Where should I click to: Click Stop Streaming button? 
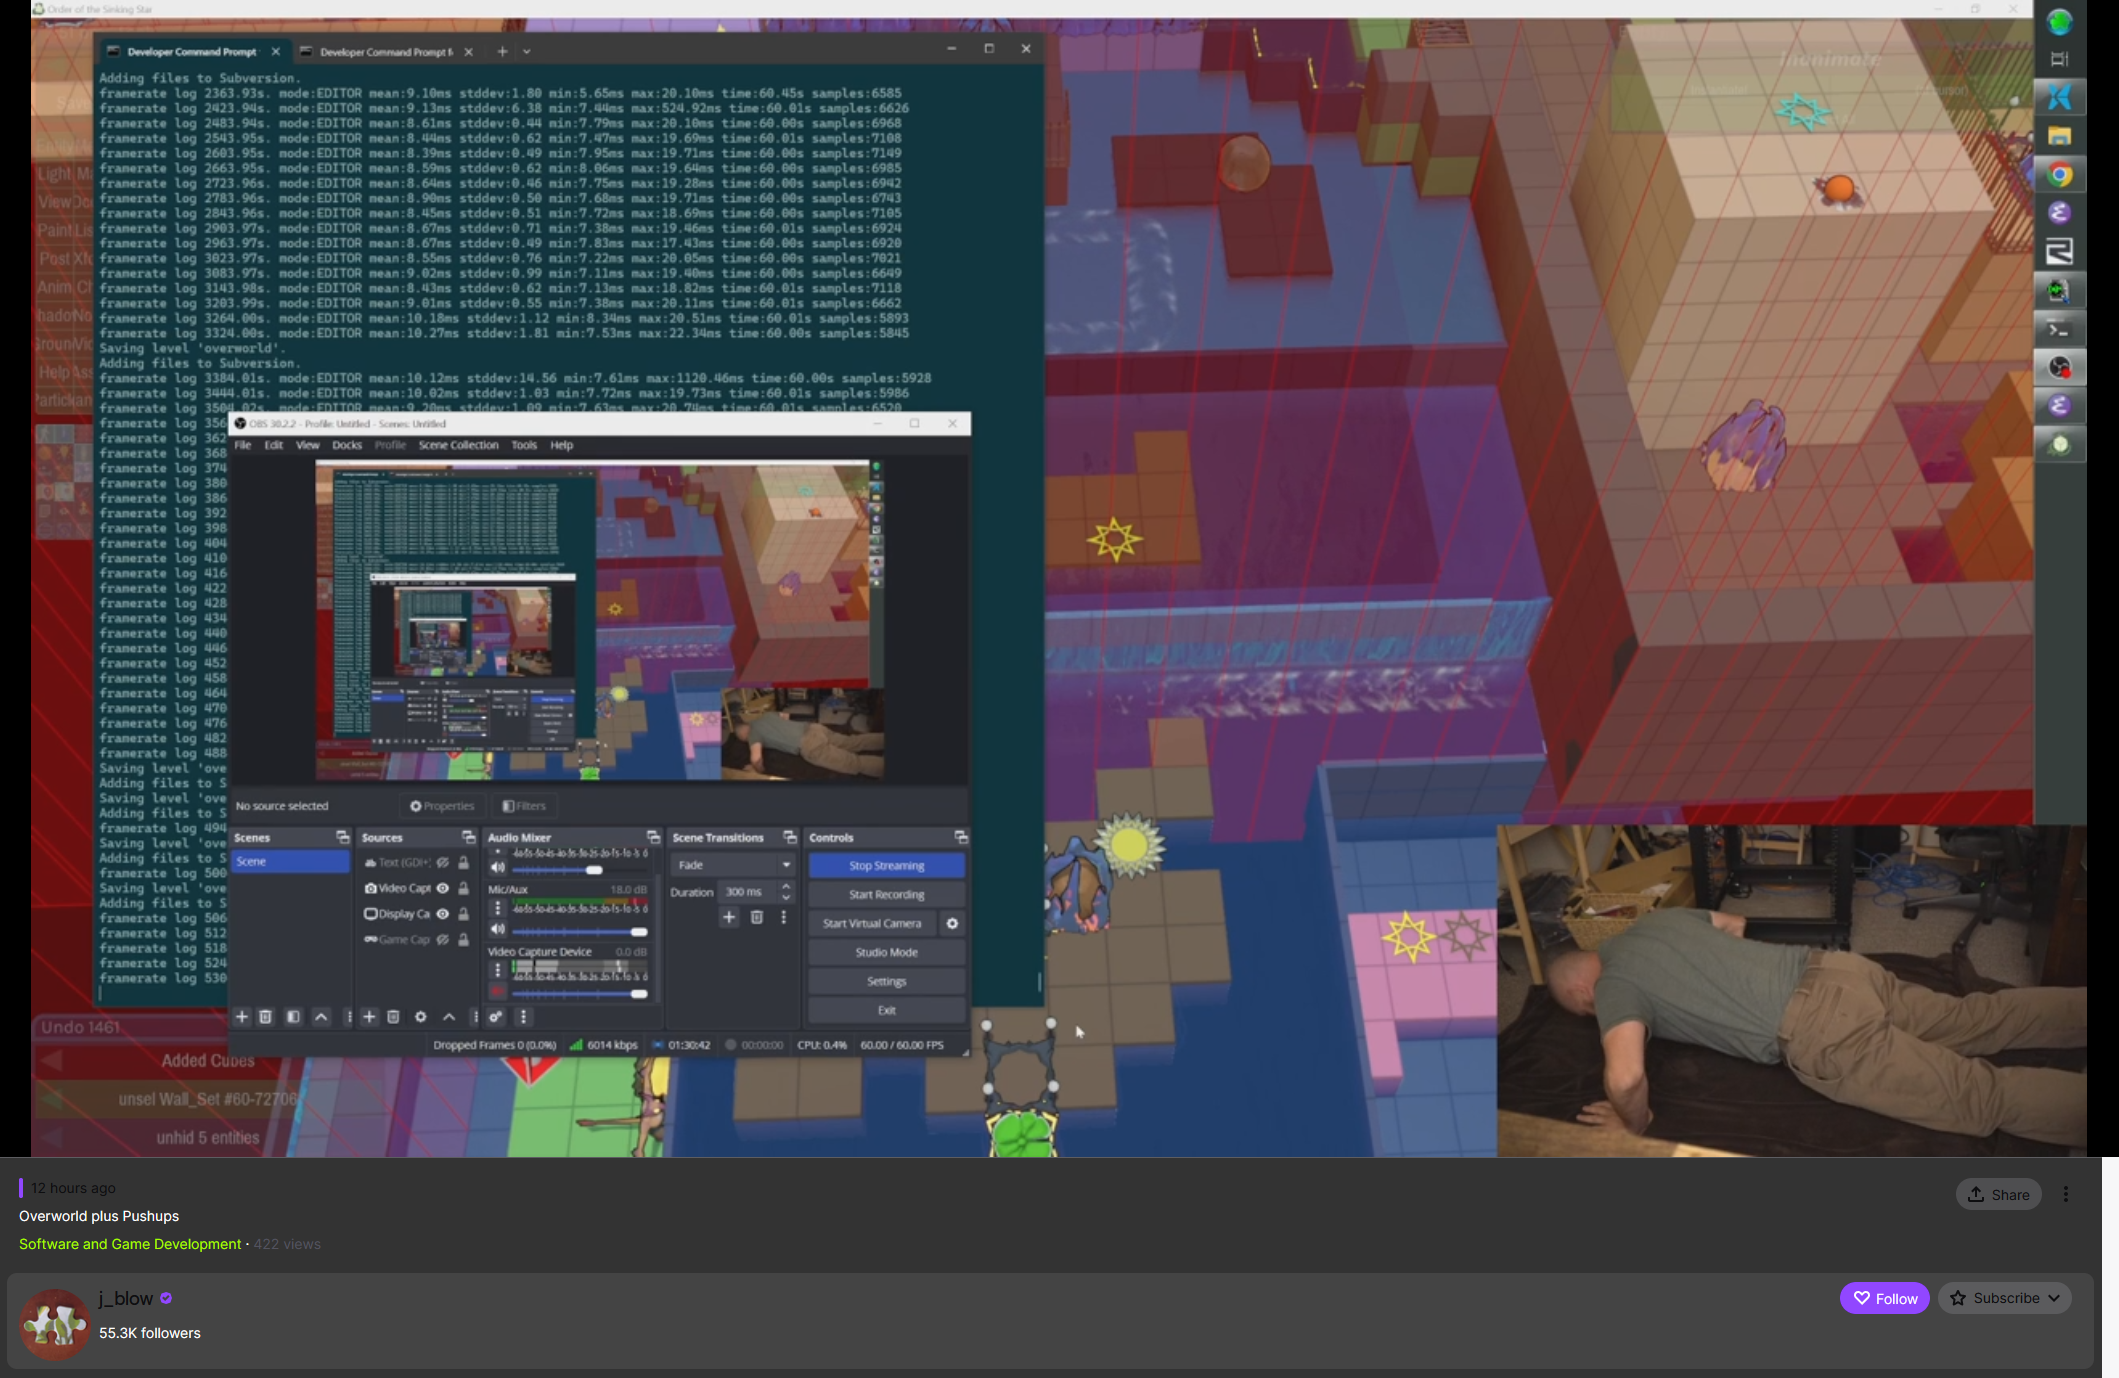pos(886,866)
